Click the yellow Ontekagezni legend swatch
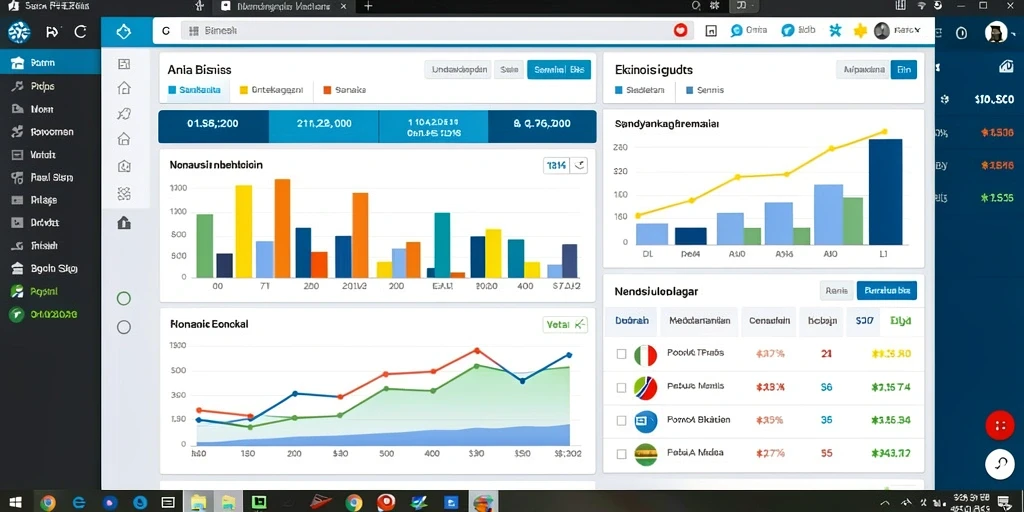 244,90
